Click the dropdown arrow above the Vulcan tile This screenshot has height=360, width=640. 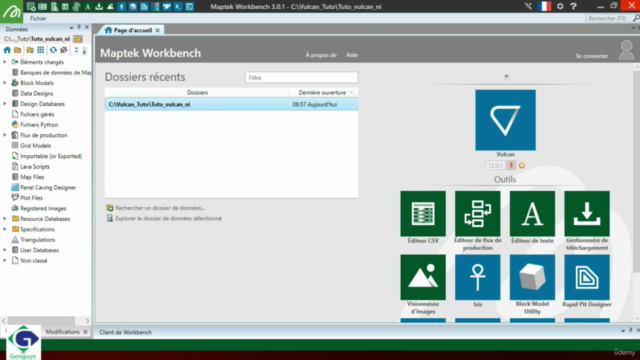(506, 76)
